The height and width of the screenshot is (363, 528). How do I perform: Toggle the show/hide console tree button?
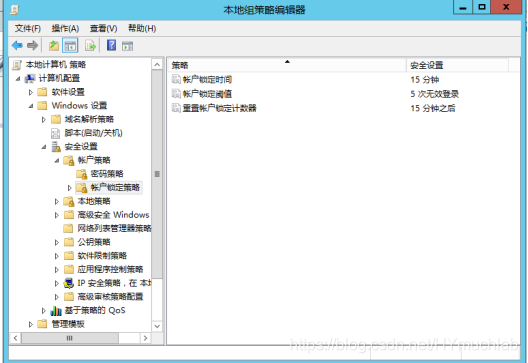click(70, 45)
